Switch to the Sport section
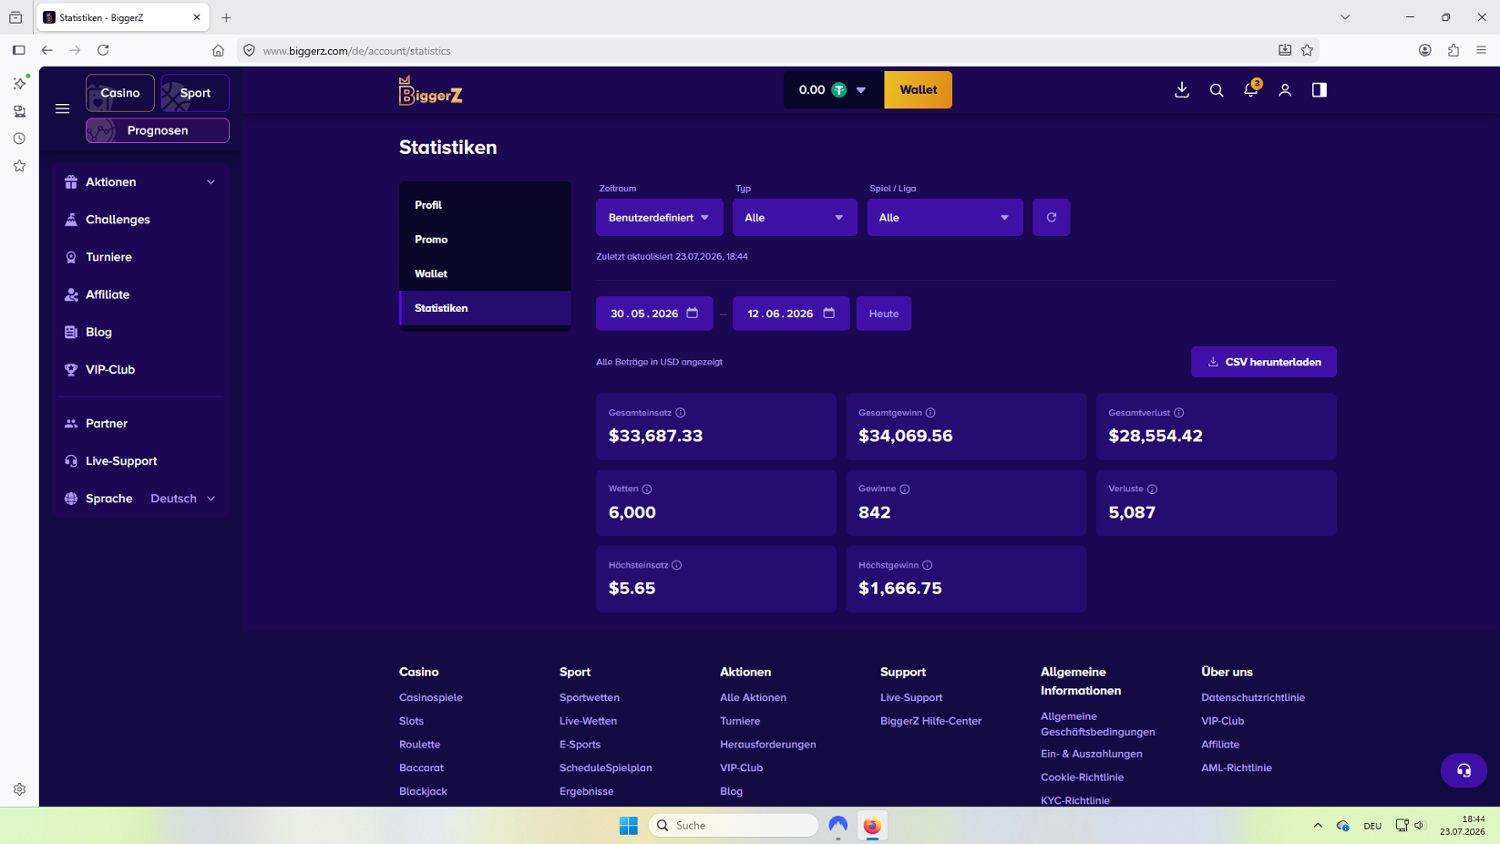The width and height of the screenshot is (1500, 844). point(195,93)
